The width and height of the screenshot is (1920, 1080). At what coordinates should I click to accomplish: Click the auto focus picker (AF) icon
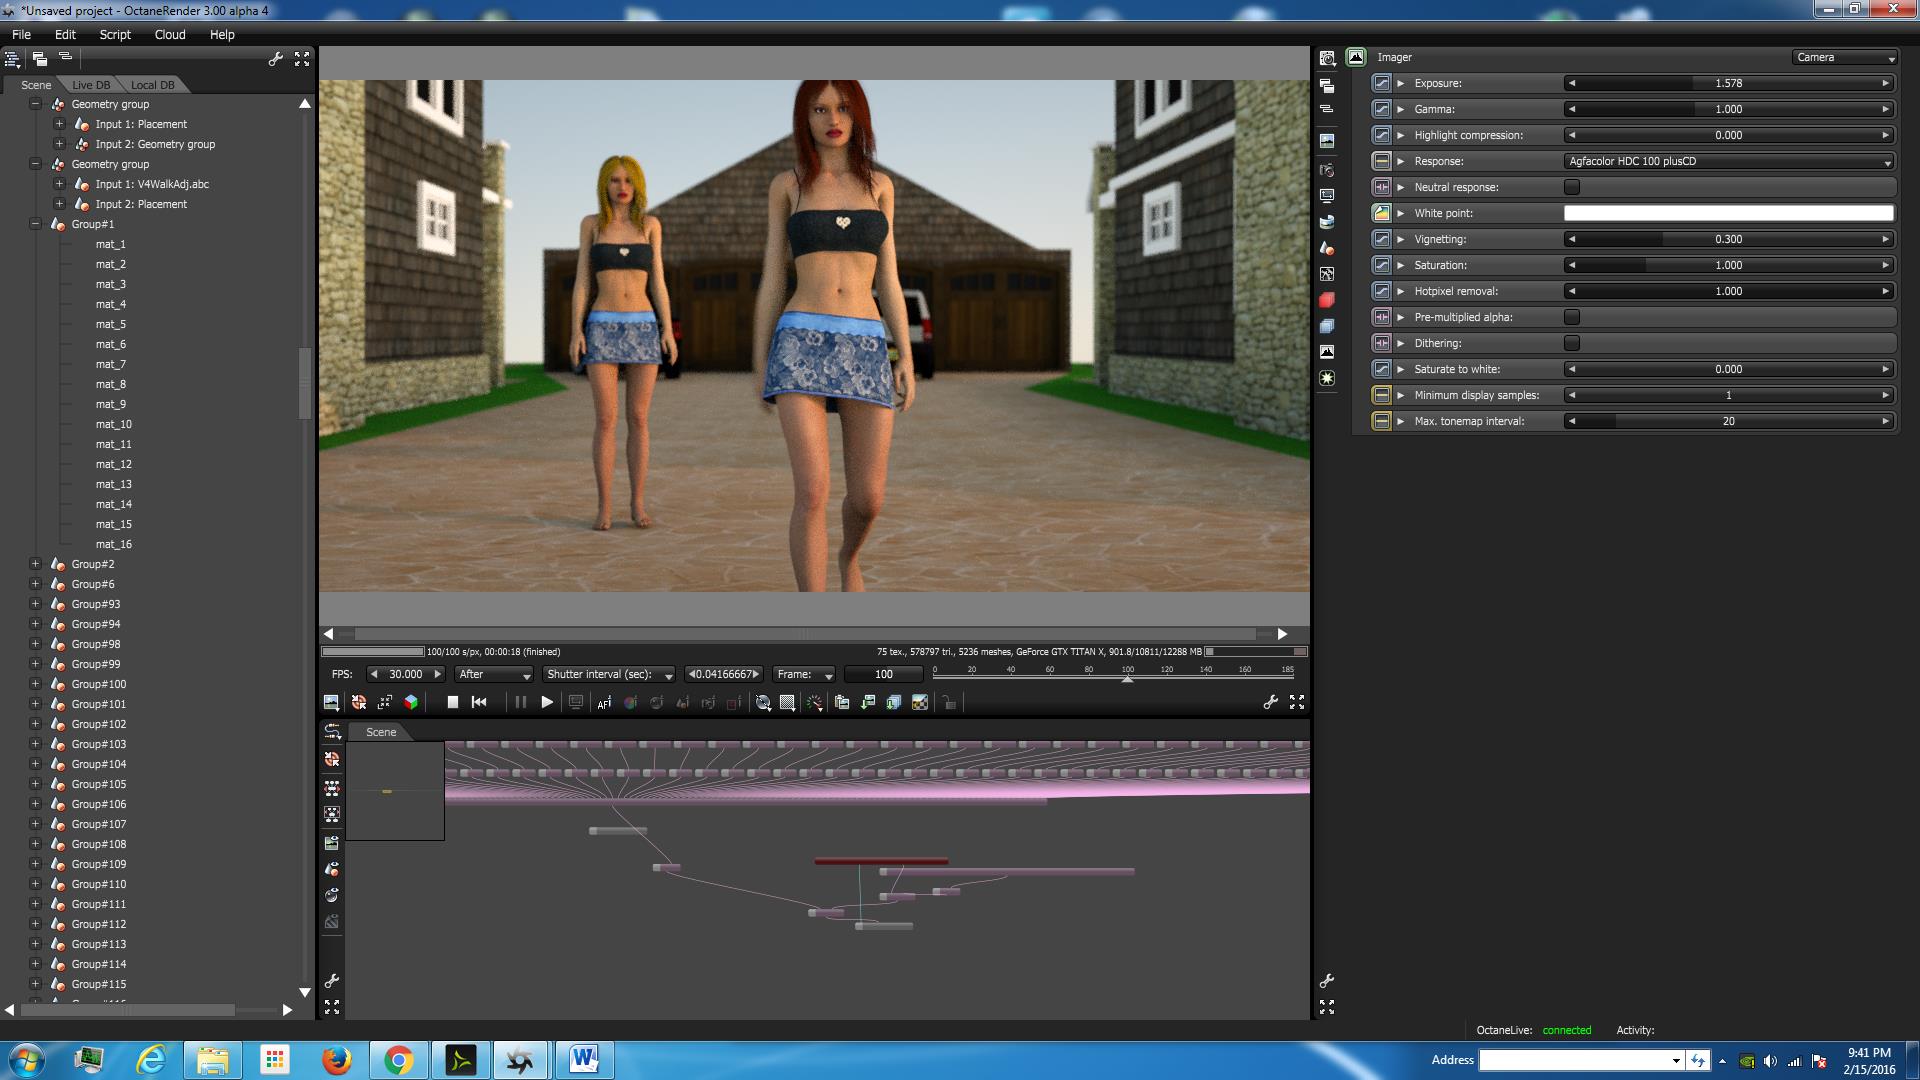point(604,703)
